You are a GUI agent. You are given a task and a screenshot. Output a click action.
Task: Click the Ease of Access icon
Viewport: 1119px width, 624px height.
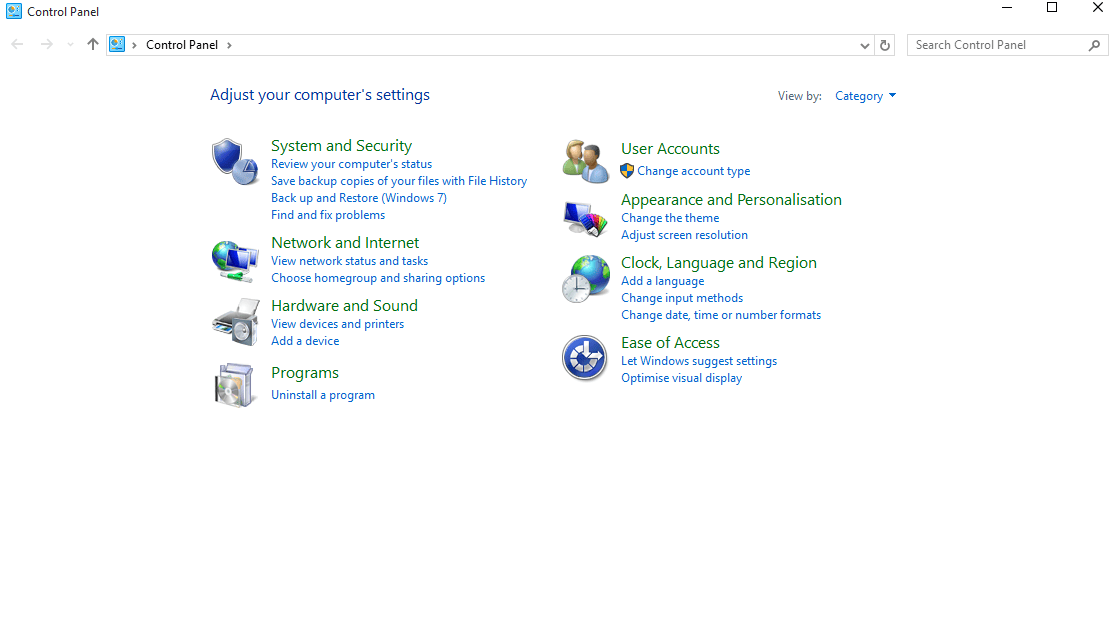[x=586, y=358]
